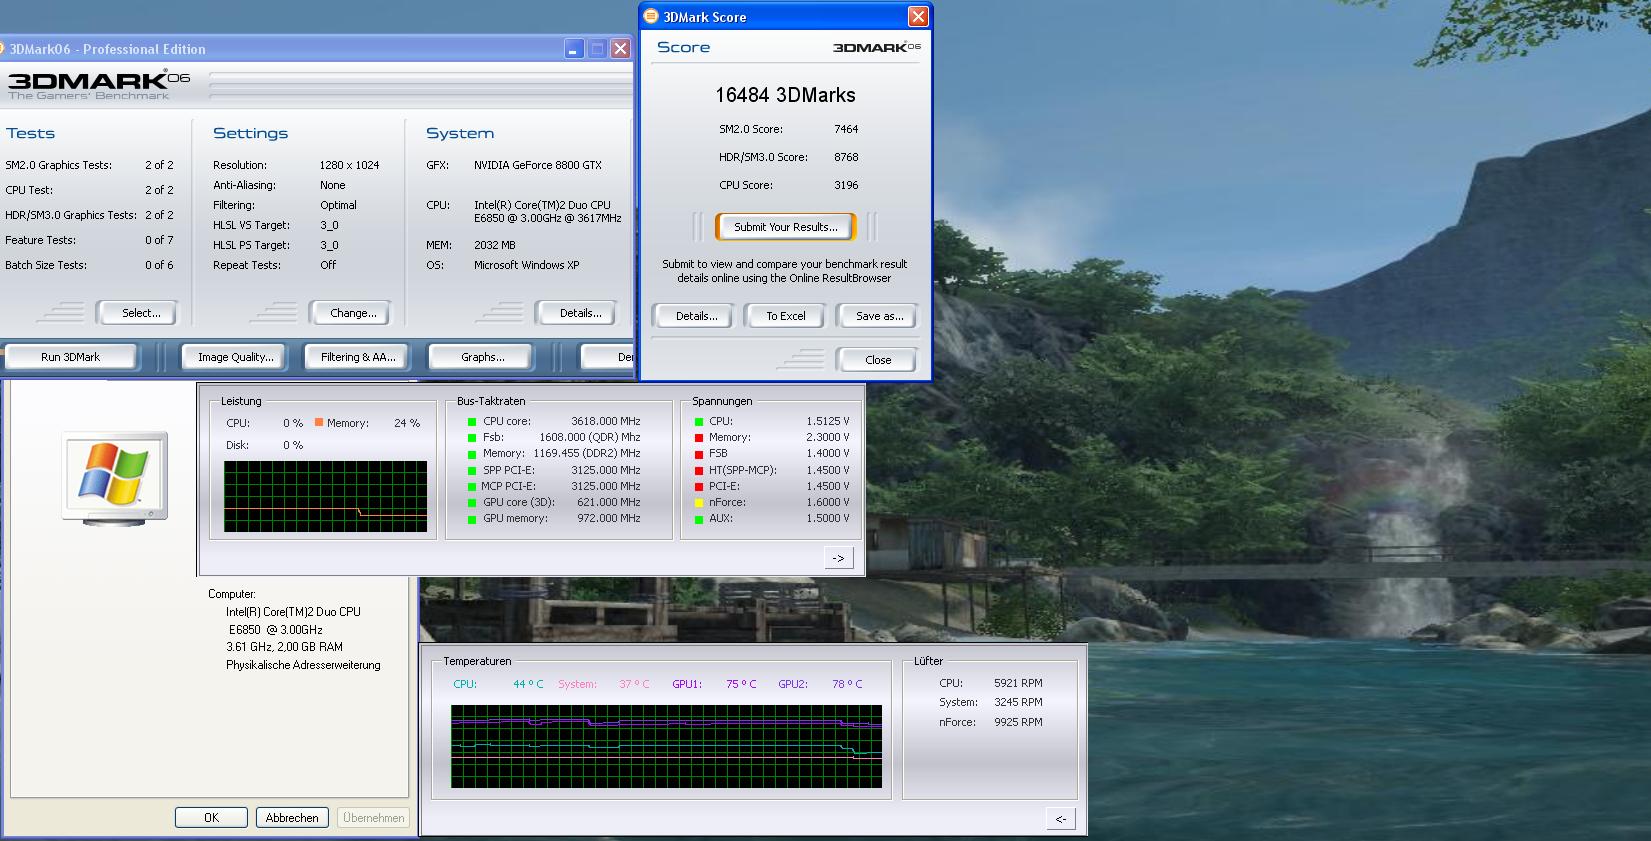This screenshot has height=841, width=1651.
Task: Click Physikalische Adresserweiterung text
Action: (x=303, y=665)
